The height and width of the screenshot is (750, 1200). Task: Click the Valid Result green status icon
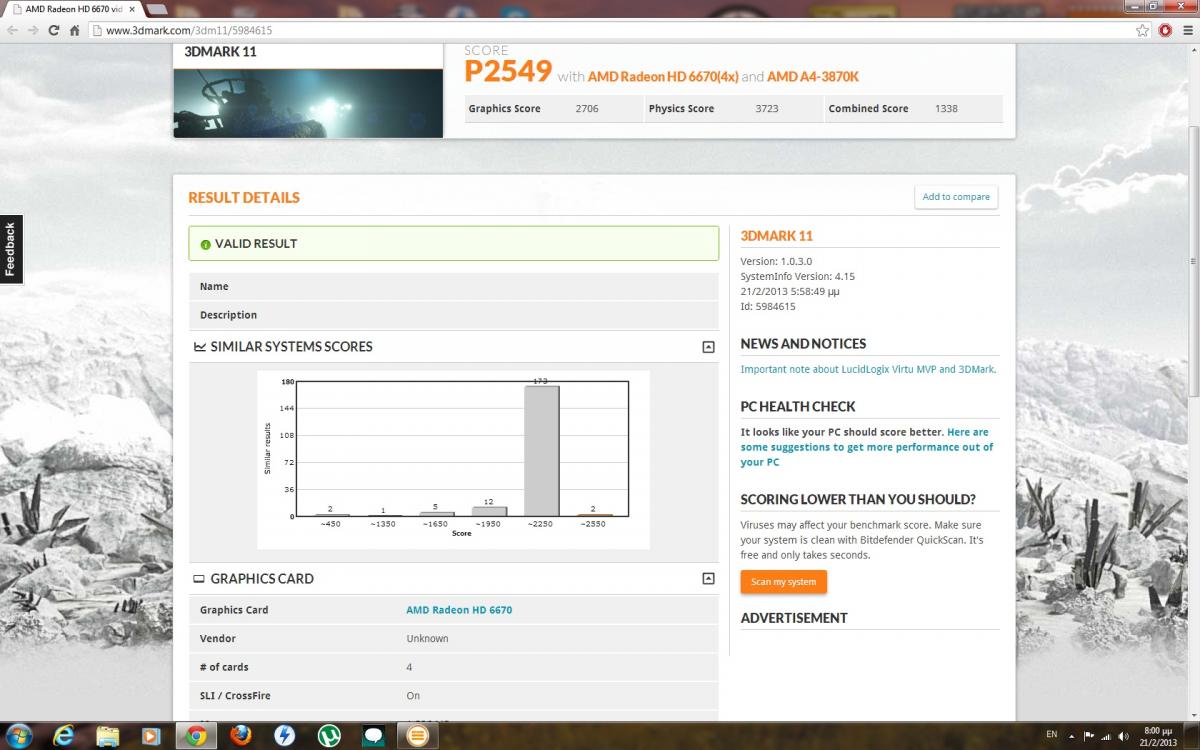[205, 244]
